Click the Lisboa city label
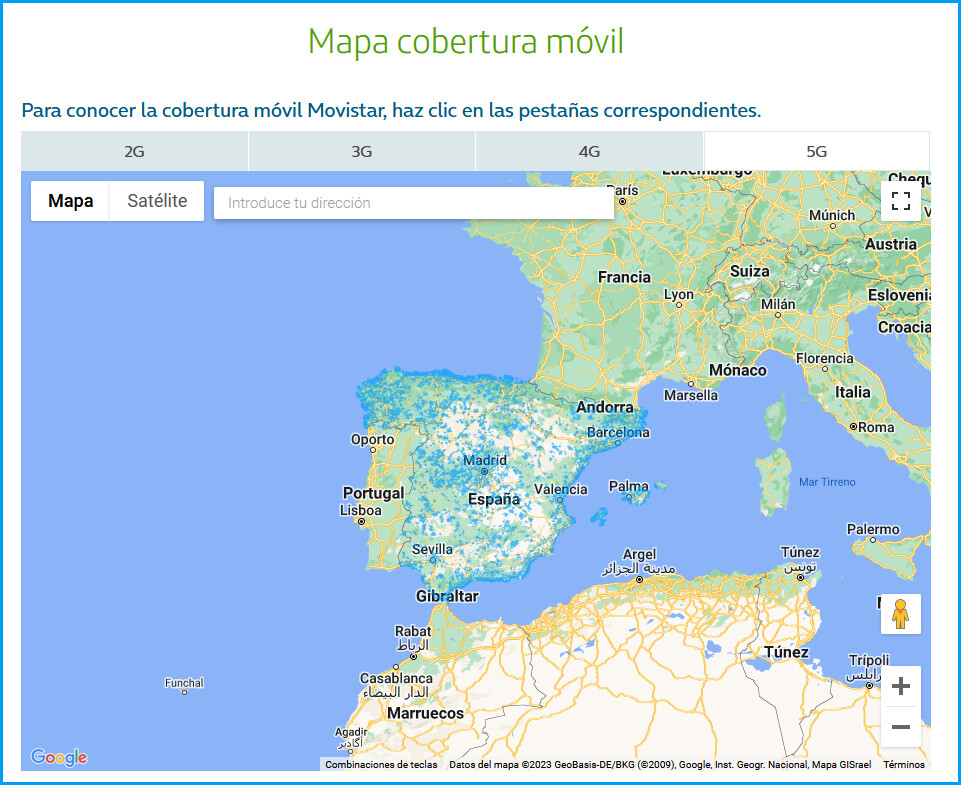 [x=360, y=510]
